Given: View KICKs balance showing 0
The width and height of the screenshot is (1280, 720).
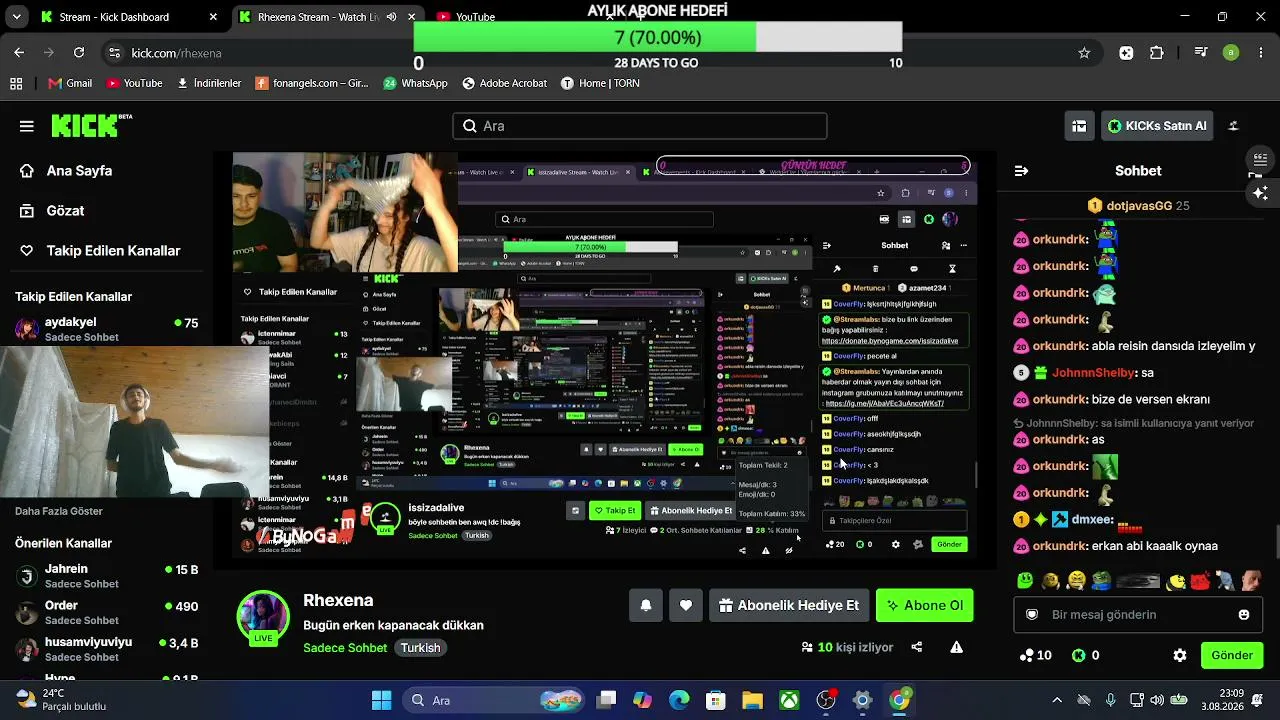Looking at the screenshot, I should point(1086,655).
